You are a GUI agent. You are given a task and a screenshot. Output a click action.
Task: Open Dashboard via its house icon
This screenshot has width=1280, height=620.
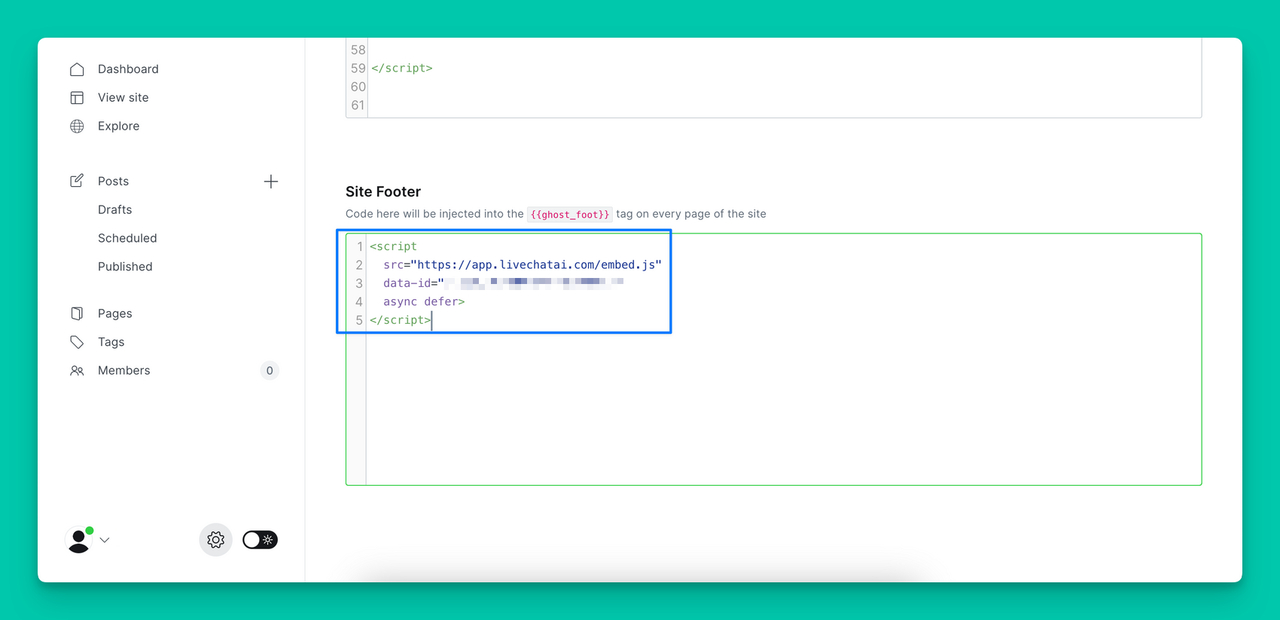point(77,69)
